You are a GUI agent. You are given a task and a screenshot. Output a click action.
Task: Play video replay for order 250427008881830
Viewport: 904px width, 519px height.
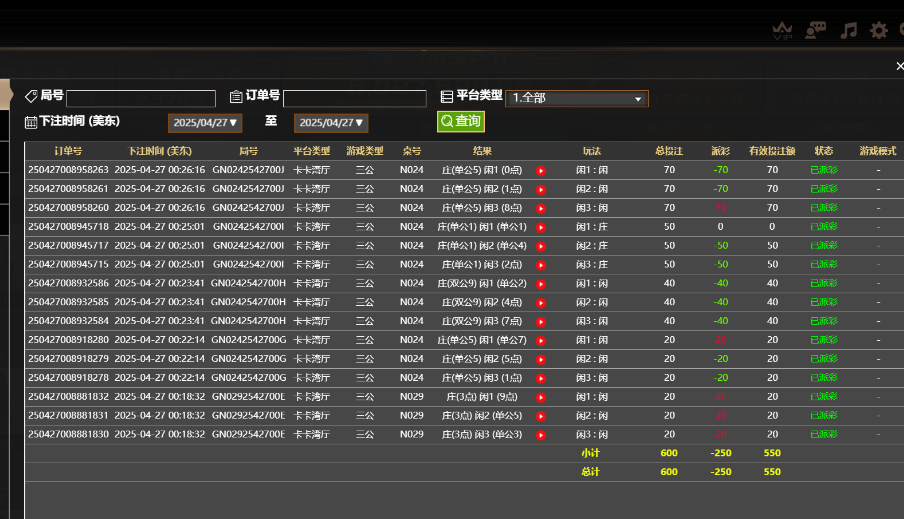coord(540,434)
